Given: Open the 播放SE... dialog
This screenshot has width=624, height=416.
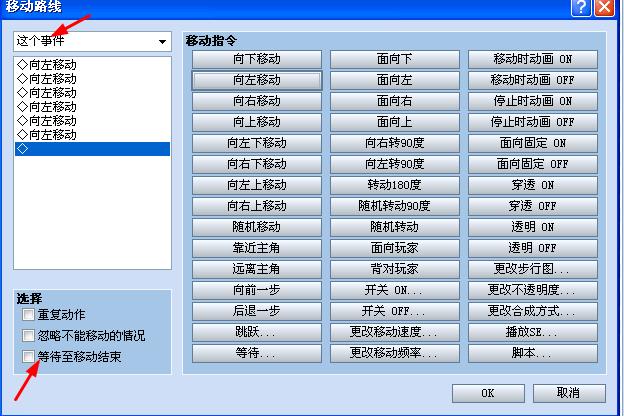Looking at the screenshot, I should pos(533,332).
